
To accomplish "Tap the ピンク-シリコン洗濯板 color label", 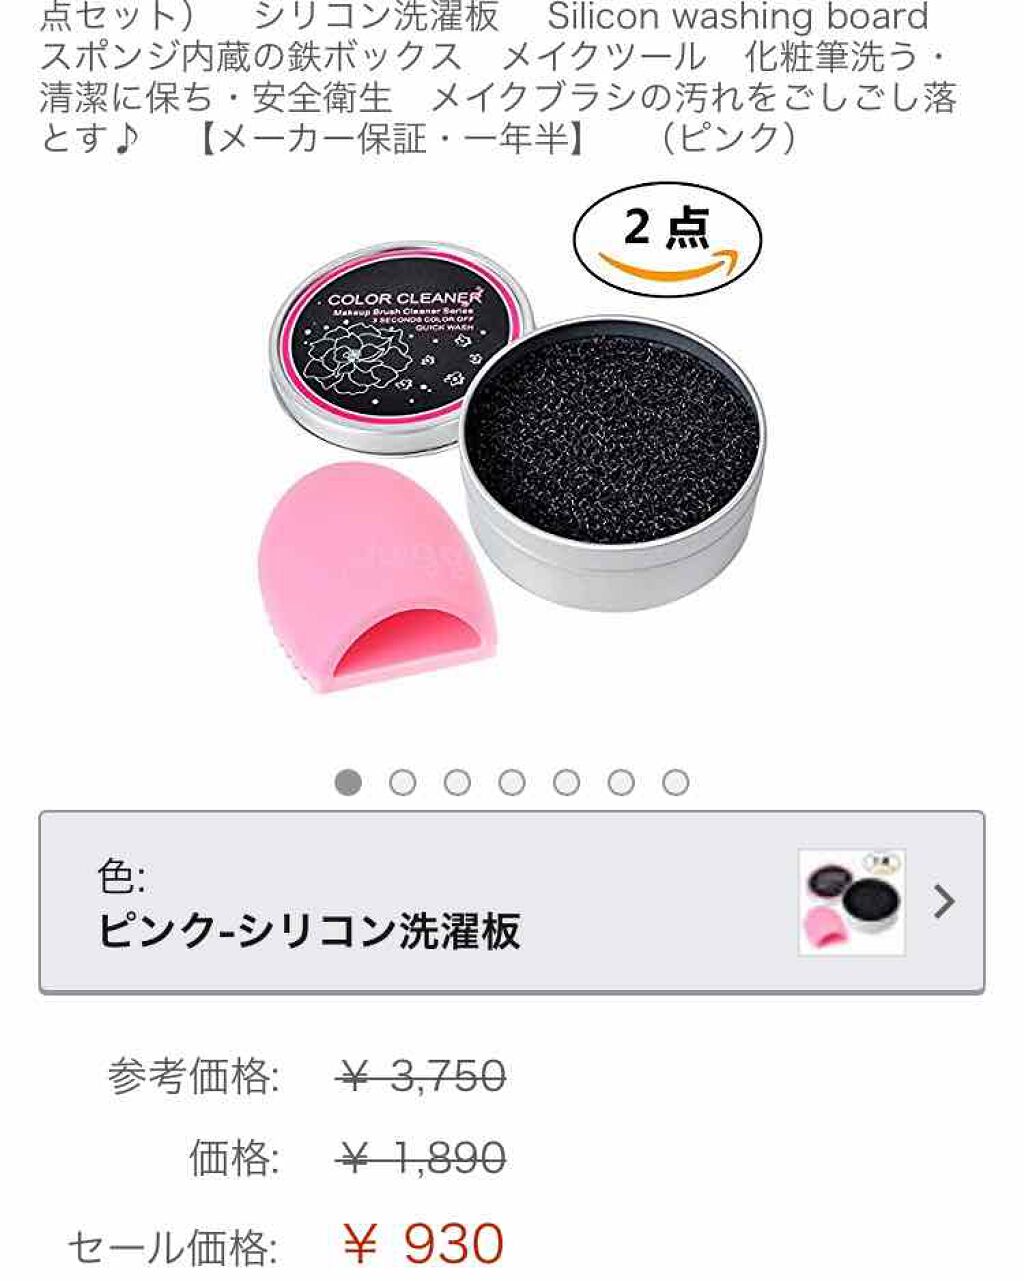I will pos(309,930).
